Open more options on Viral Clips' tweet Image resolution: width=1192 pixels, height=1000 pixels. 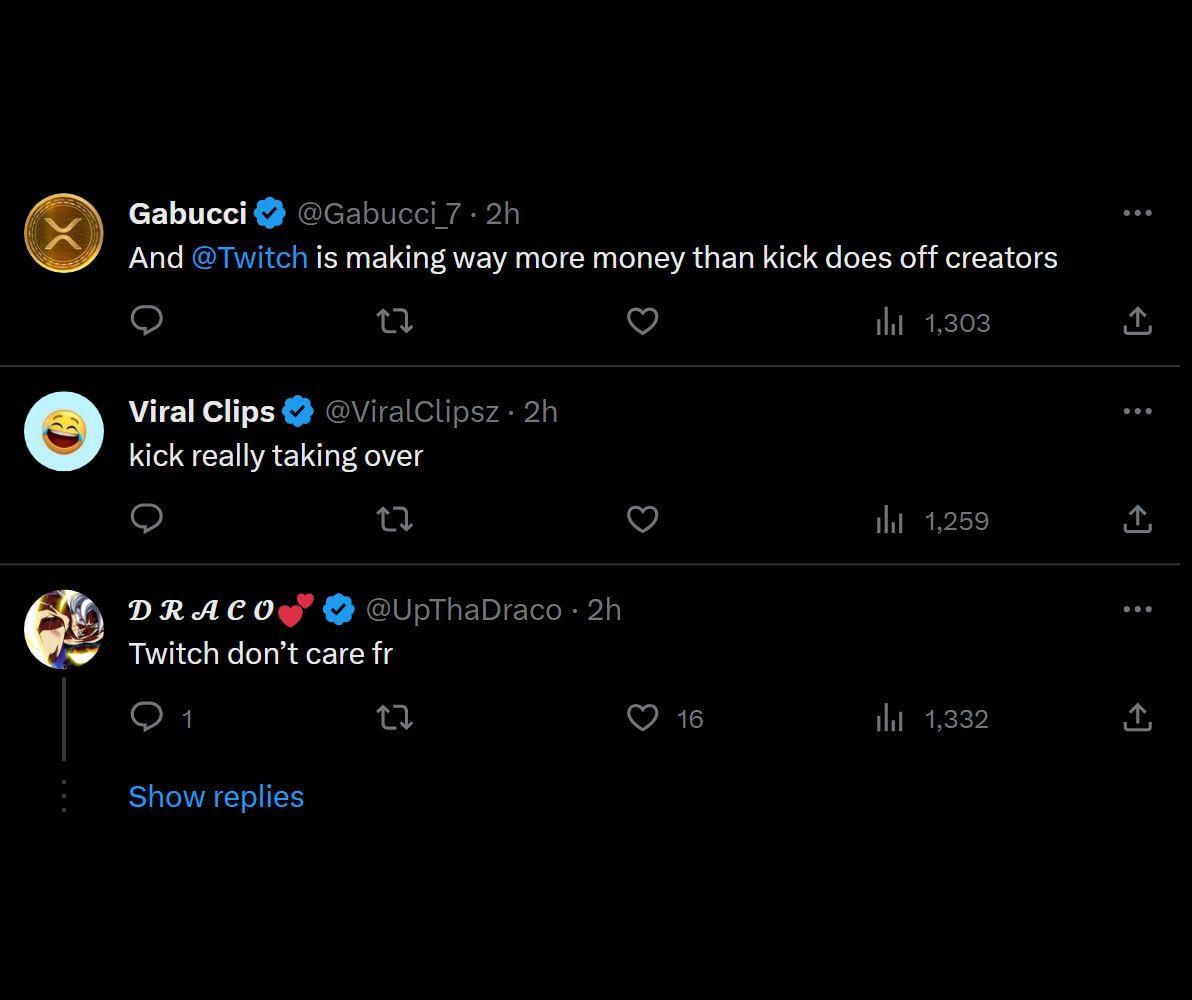[x=1137, y=411]
